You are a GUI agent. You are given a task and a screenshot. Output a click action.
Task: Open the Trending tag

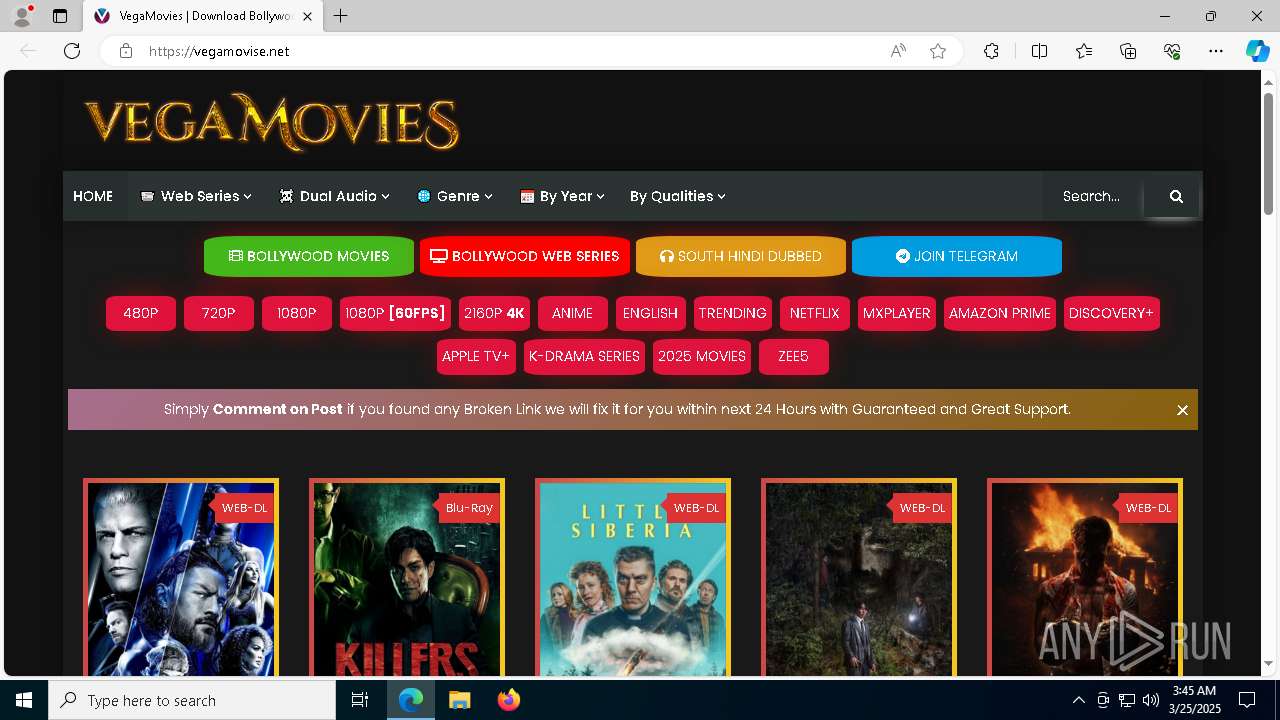733,313
